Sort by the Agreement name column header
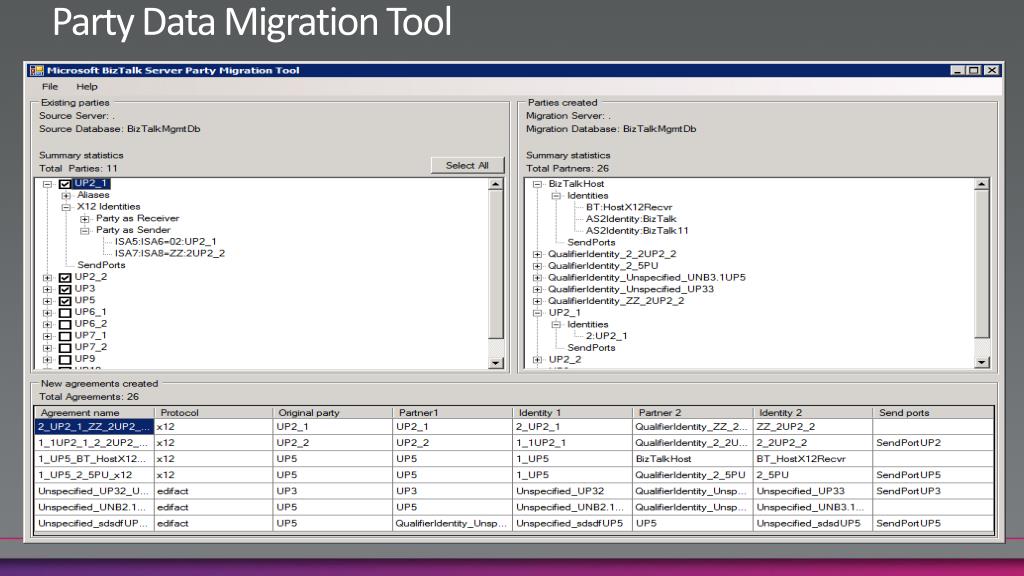The height and width of the screenshot is (576, 1024). point(94,413)
